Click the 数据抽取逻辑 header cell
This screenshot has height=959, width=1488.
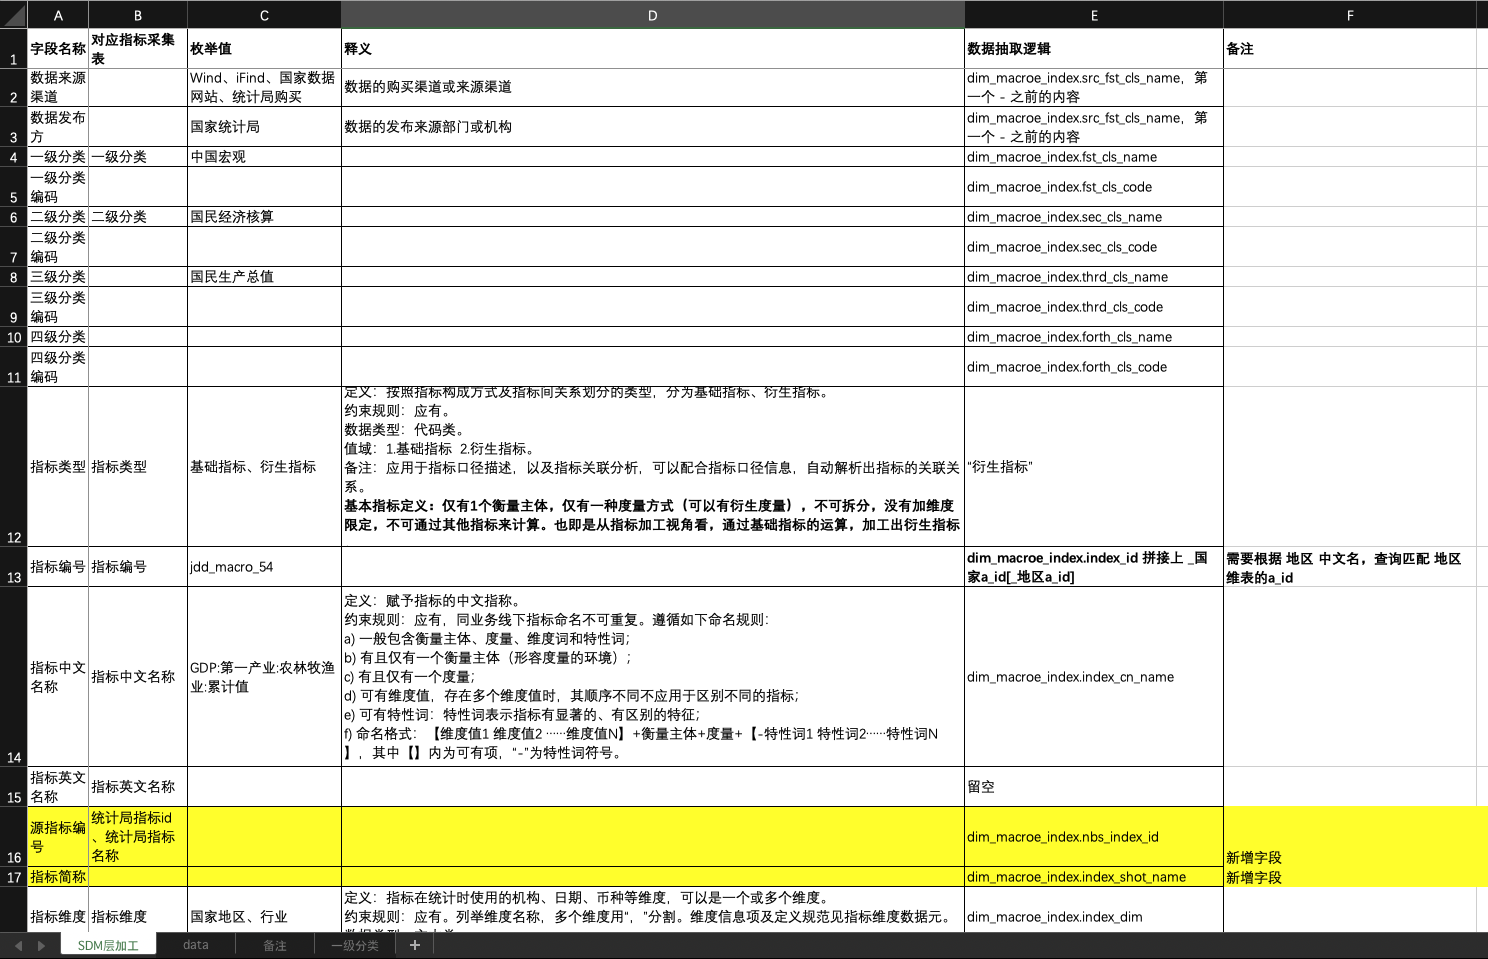point(1094,48)
